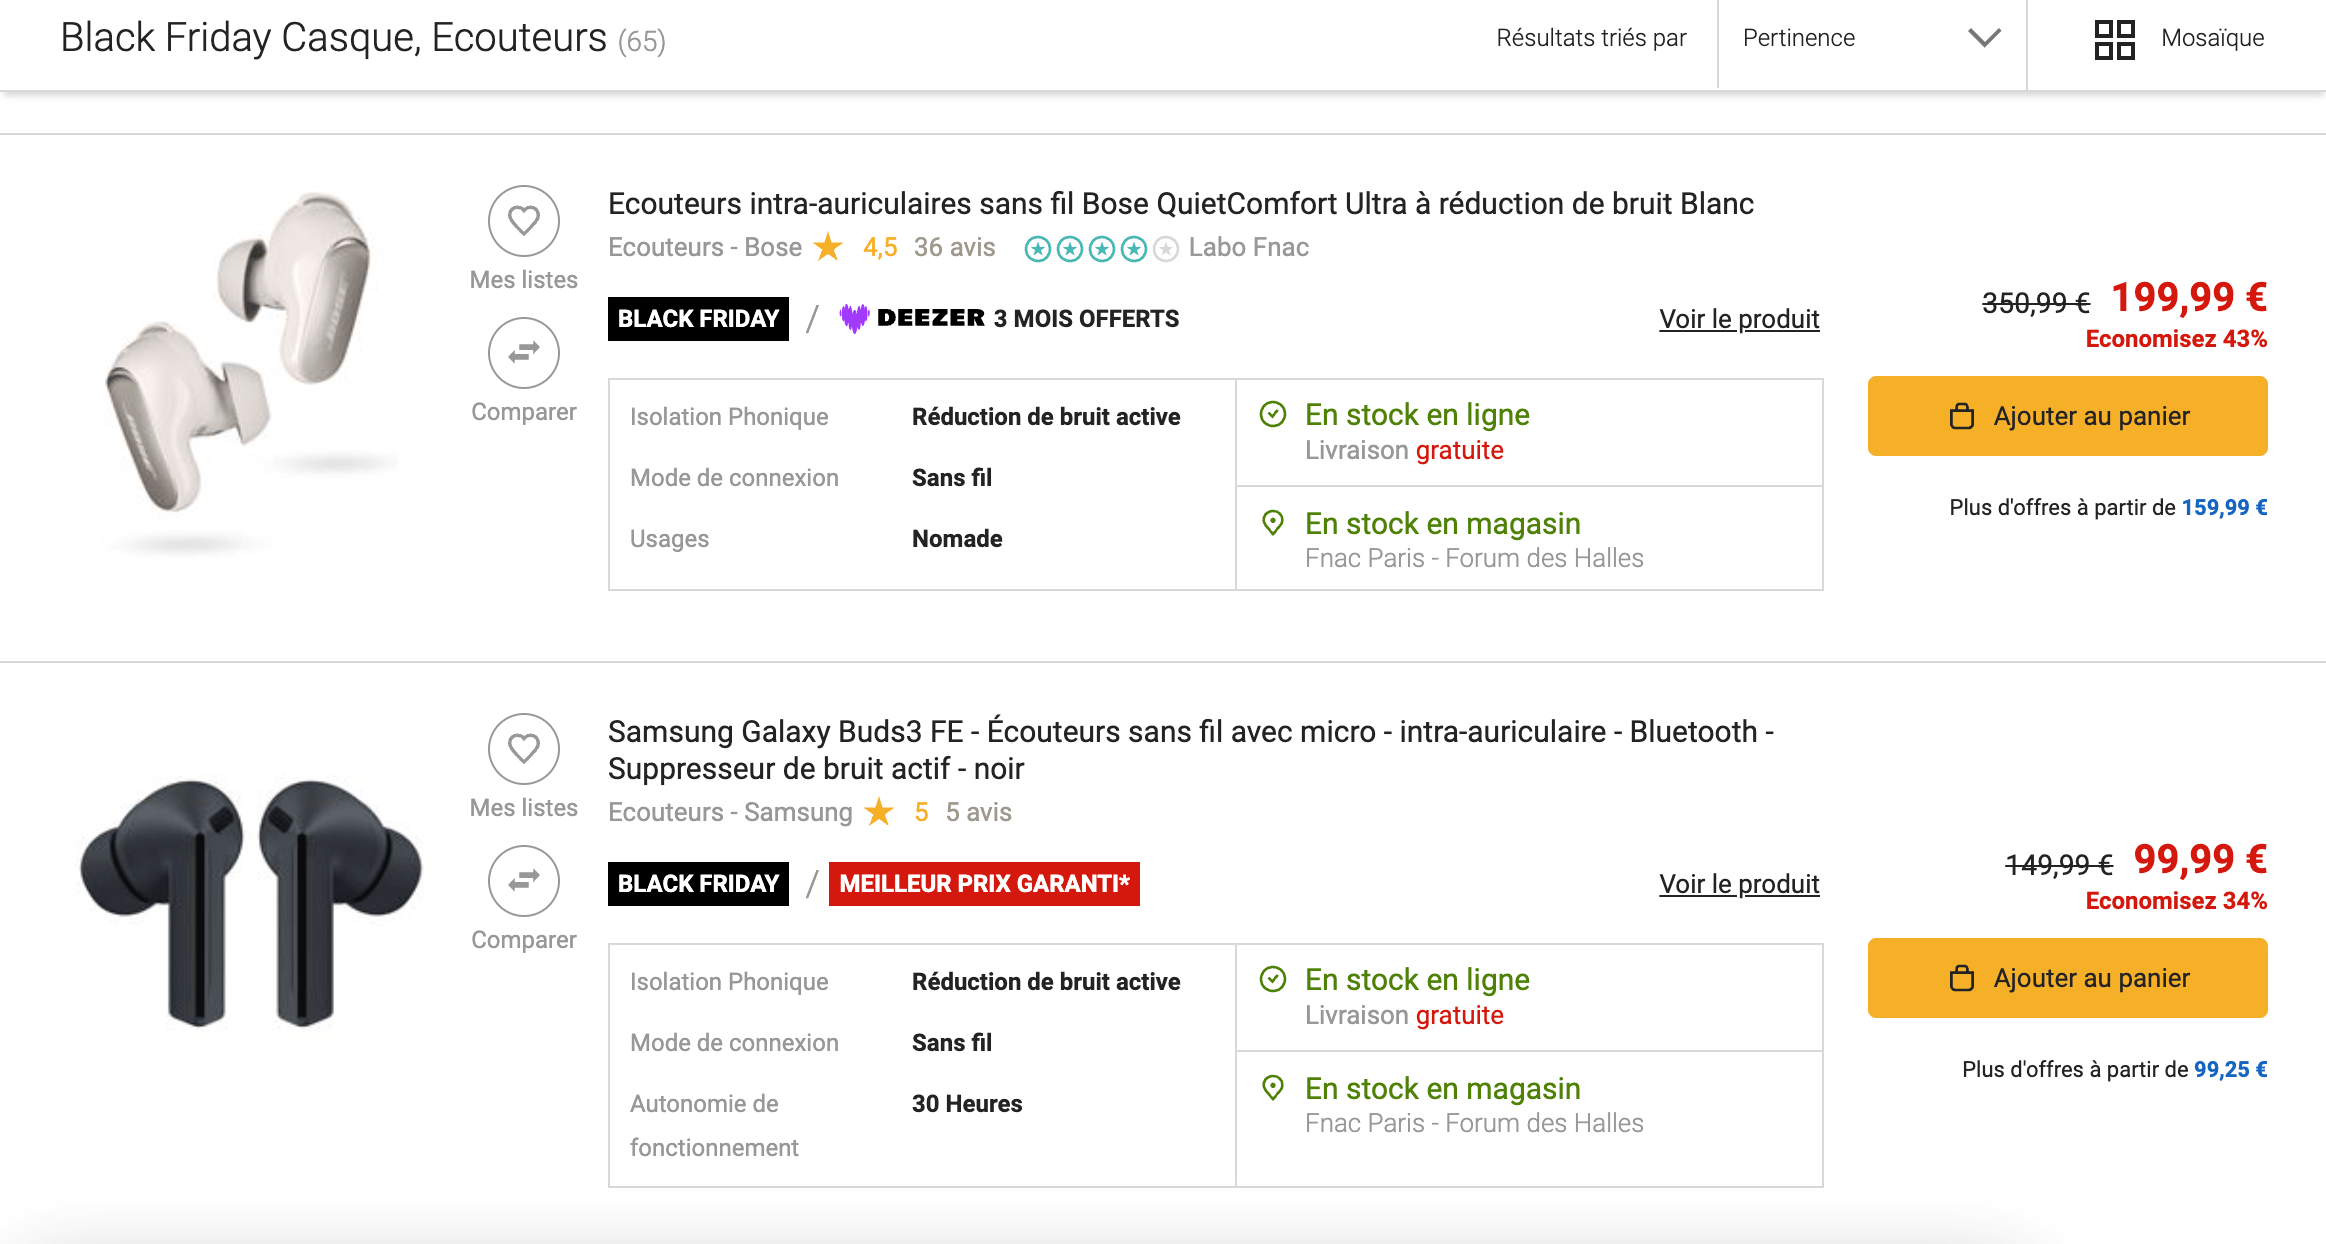Image resolution: width=2326 pixels, height=1244 pixels.
Task: Add Bose QuietComfort Ultra to Mes listes wishlist
Action: click(x=523, y=221)
